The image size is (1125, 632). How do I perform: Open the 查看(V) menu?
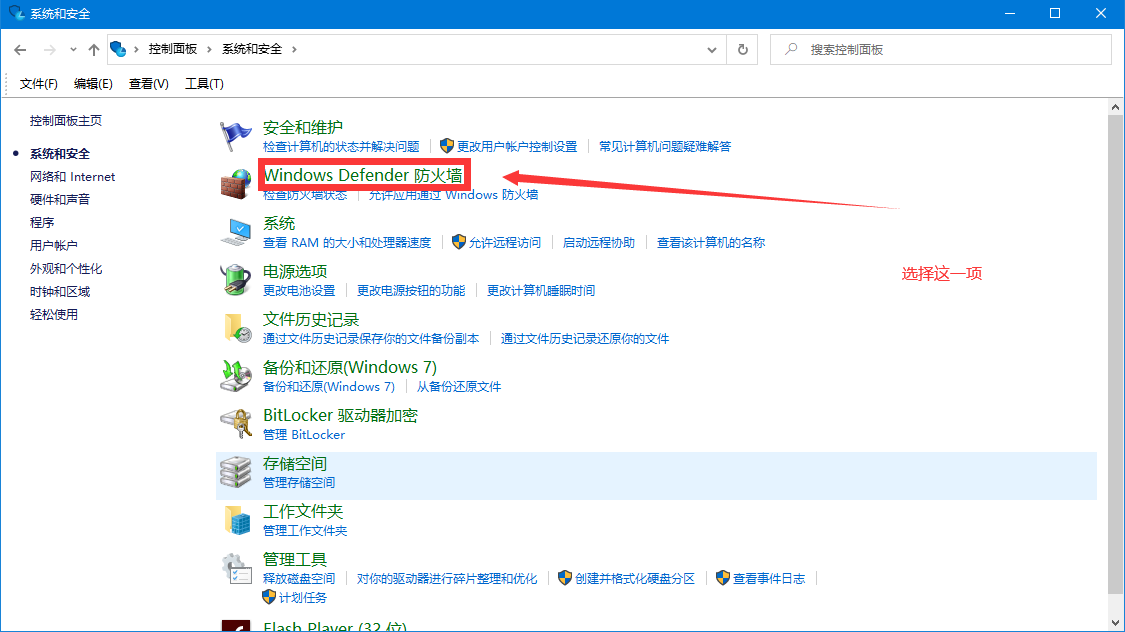pos(149,84)
